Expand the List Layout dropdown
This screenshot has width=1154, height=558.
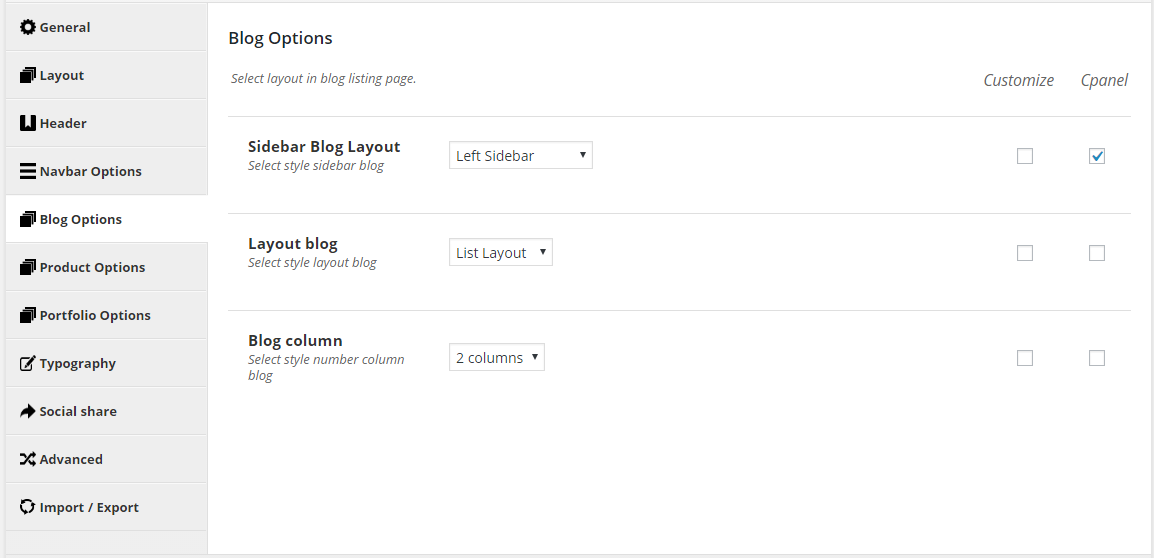[x=500, y=252]
